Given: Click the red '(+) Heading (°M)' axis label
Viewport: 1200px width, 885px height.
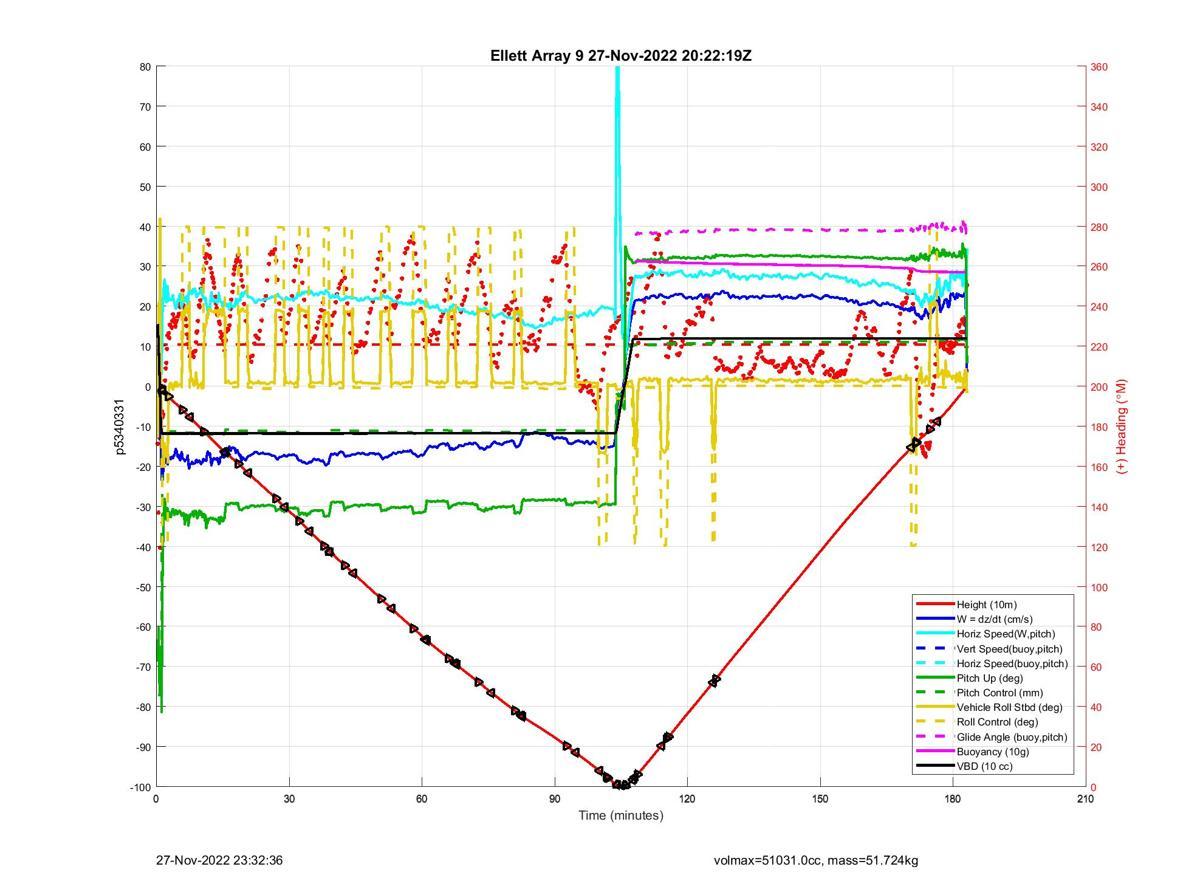Looking at the screenshot, I should click(x=1121, y=426).
